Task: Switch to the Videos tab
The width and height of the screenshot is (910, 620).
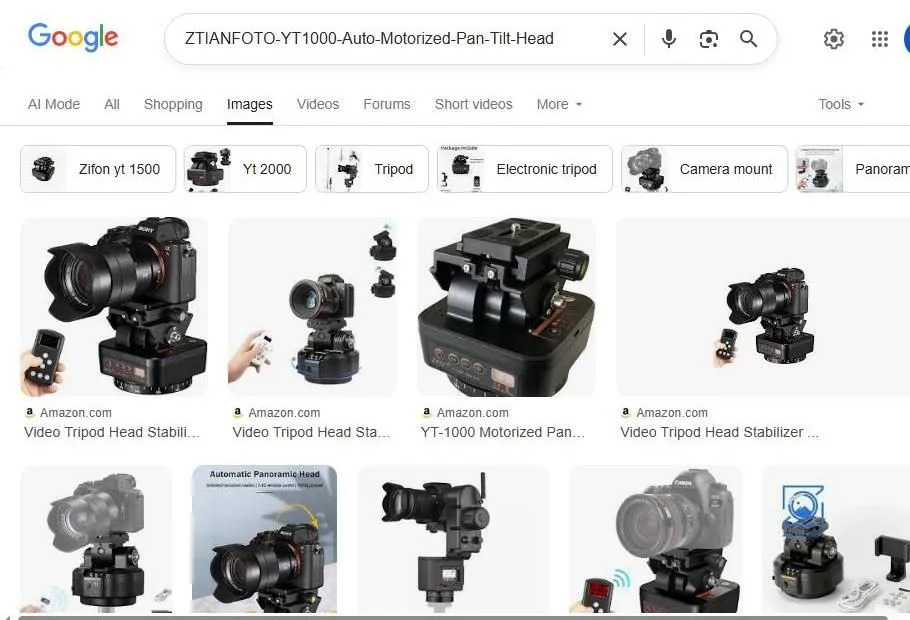Action: (x=317, y=104)
